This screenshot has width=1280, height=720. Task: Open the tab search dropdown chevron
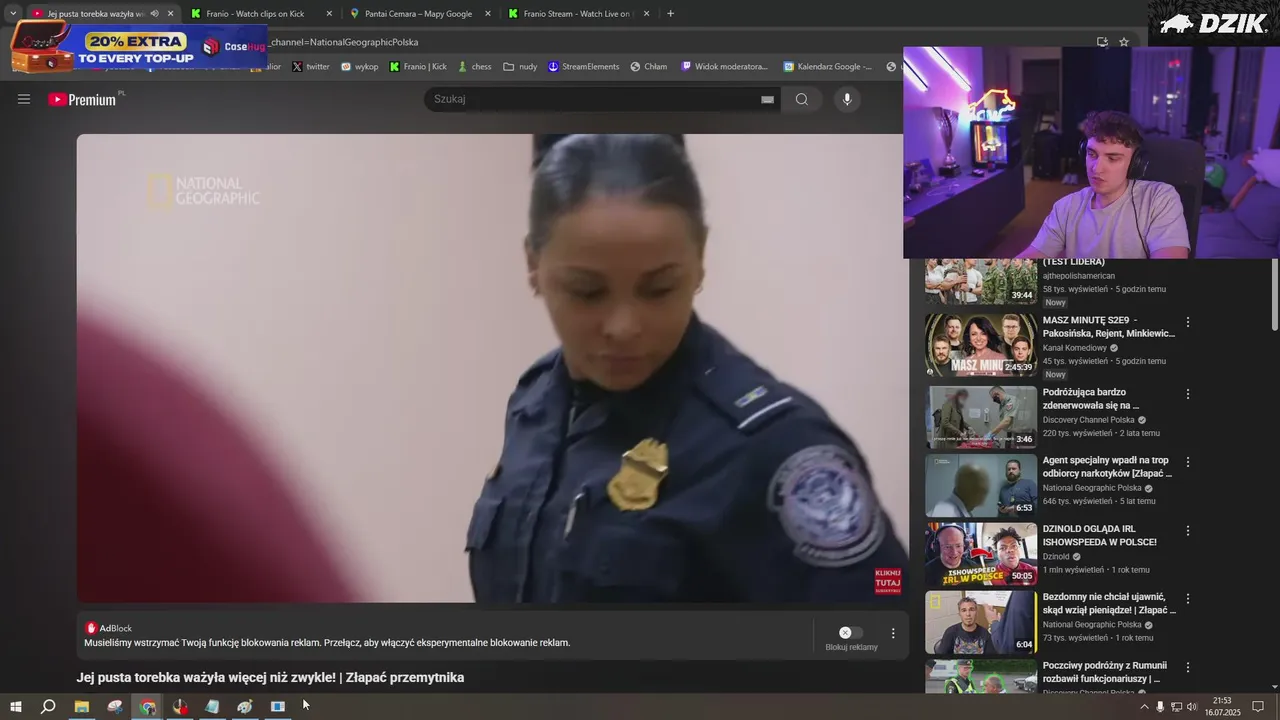point(13,14)
